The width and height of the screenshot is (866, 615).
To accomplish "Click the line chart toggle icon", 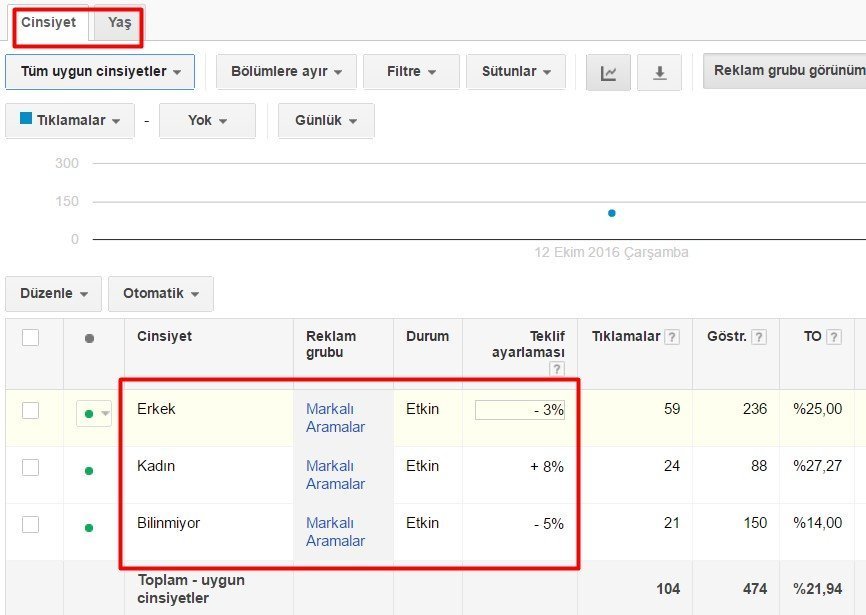I will pos(608,73).
